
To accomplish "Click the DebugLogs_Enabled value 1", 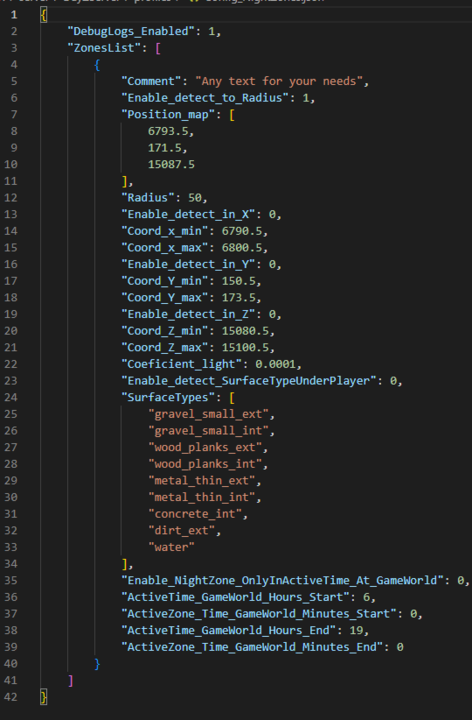I will point(212,31).
